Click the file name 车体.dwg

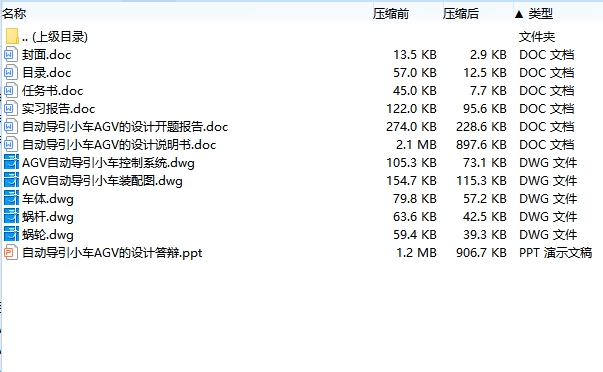tap(48, 199)
